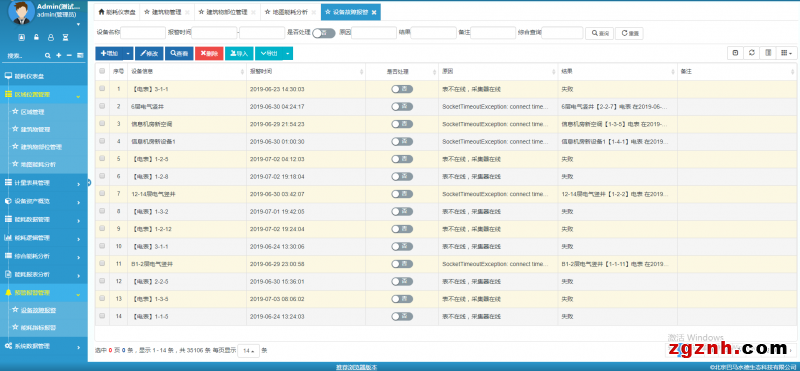Toggle the 是否处理 switch in row 5

coord(402,159)
